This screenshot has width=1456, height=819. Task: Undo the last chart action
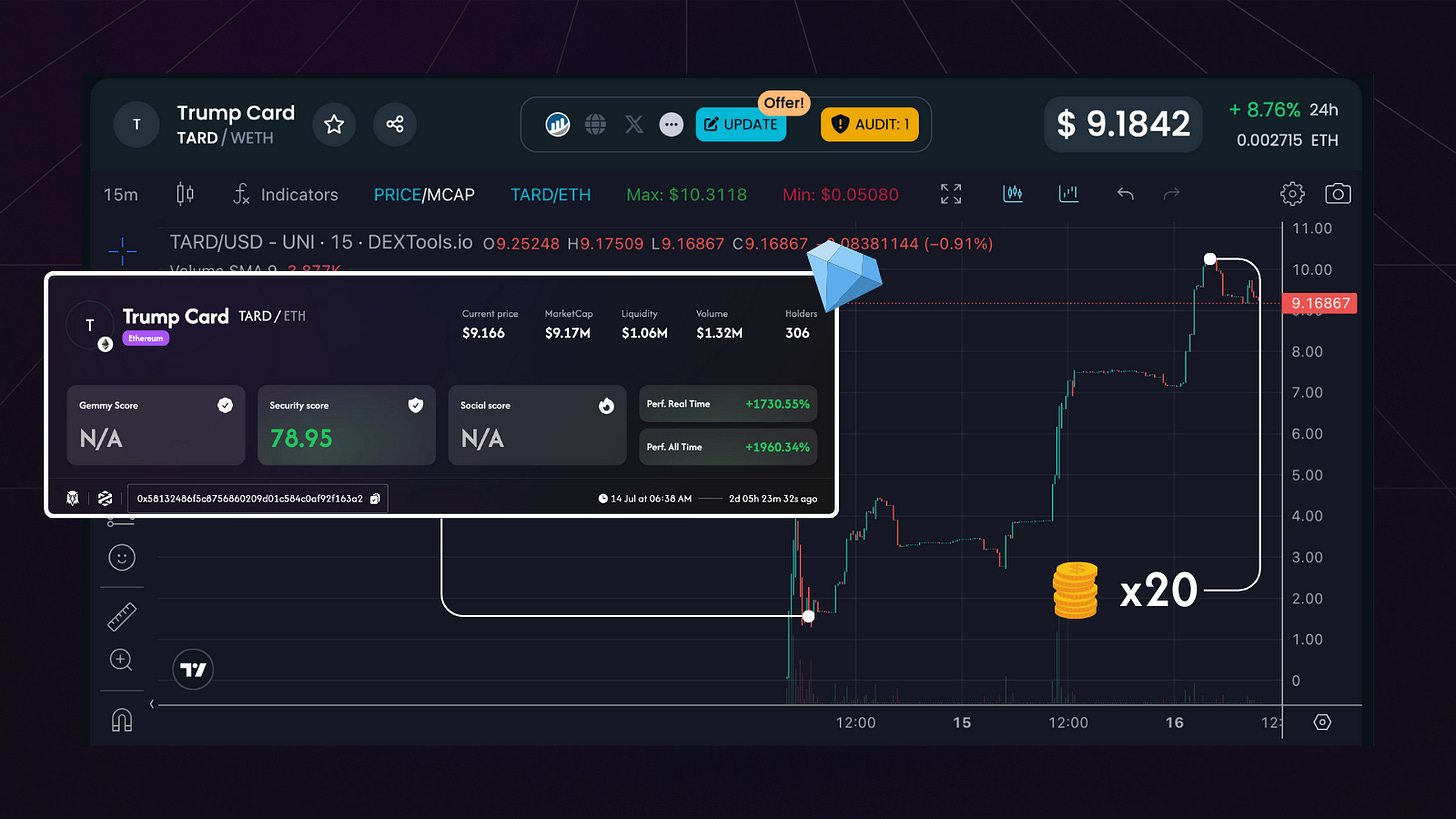tap(1125, 194)
